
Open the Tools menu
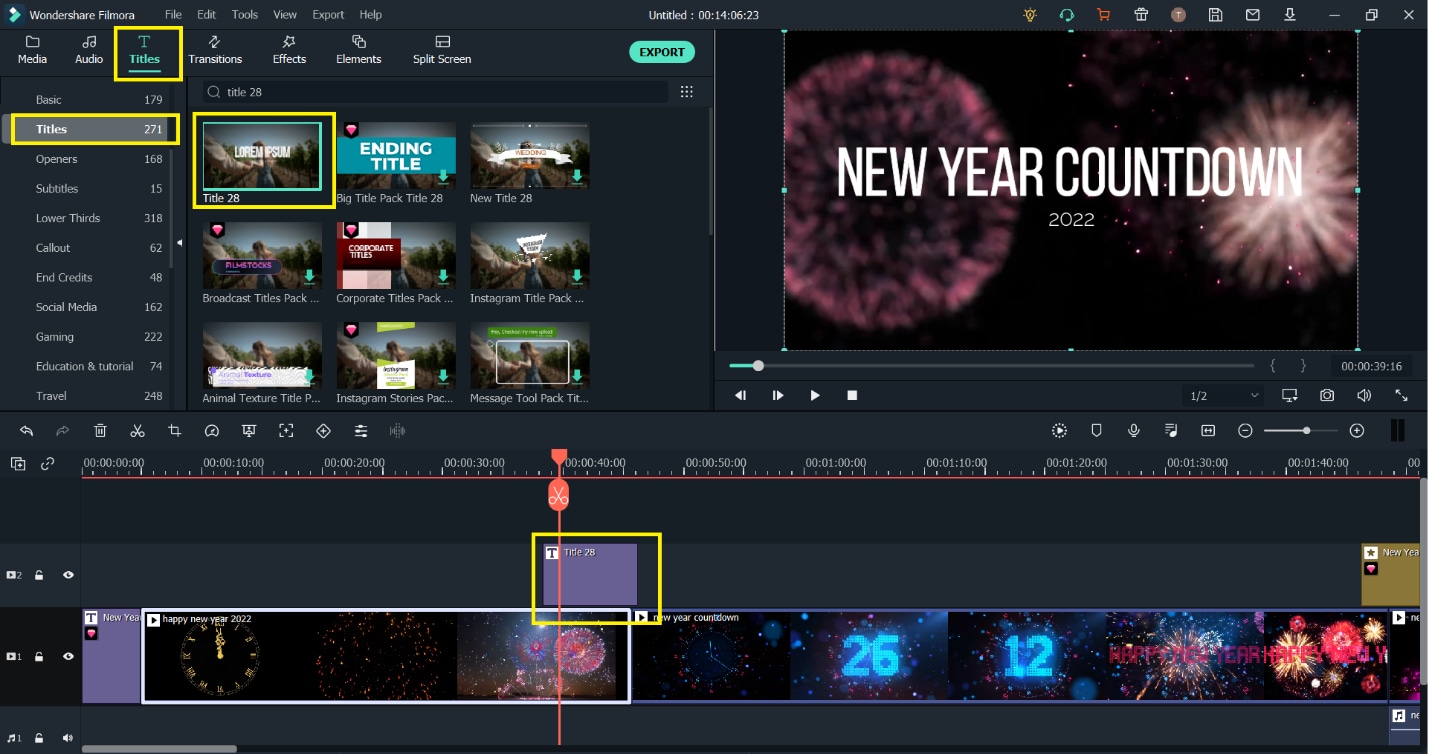coord(244,15)
